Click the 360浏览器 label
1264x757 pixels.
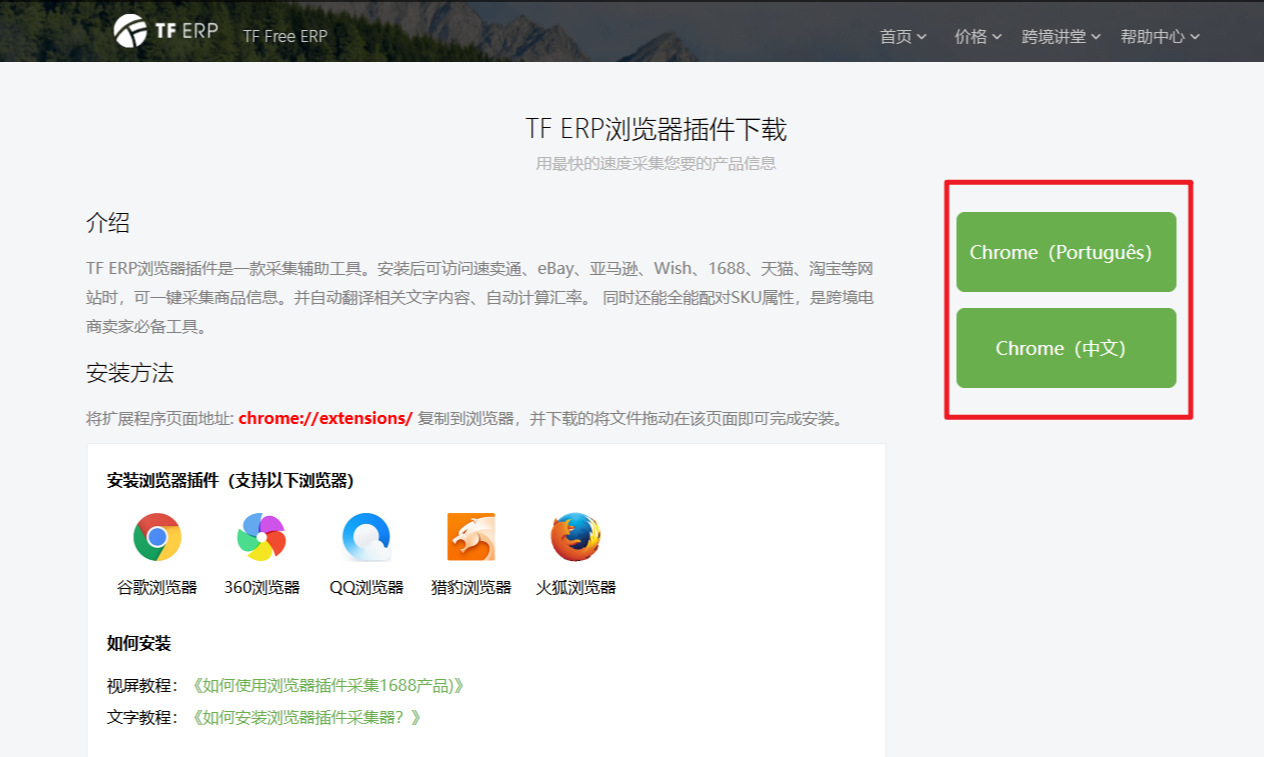(262, 588)
